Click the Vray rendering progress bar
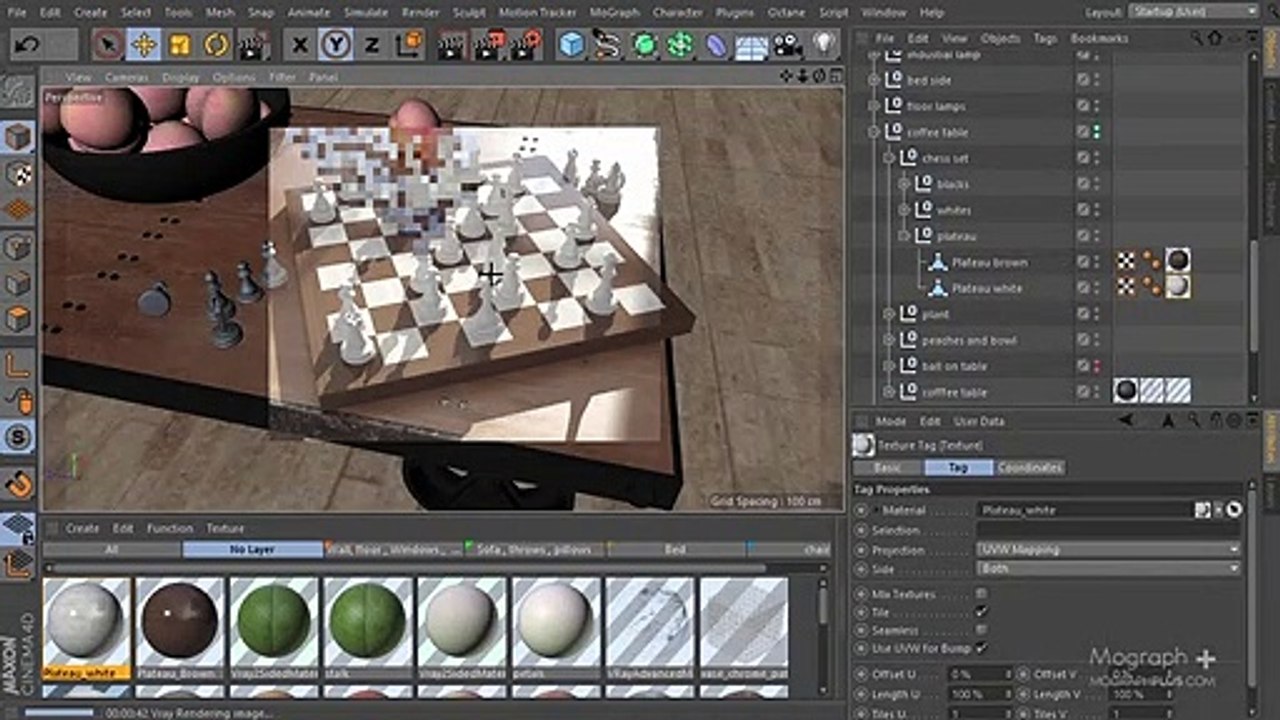The image size is (1280, 720). pyautogui.click(x=58, y=713)
